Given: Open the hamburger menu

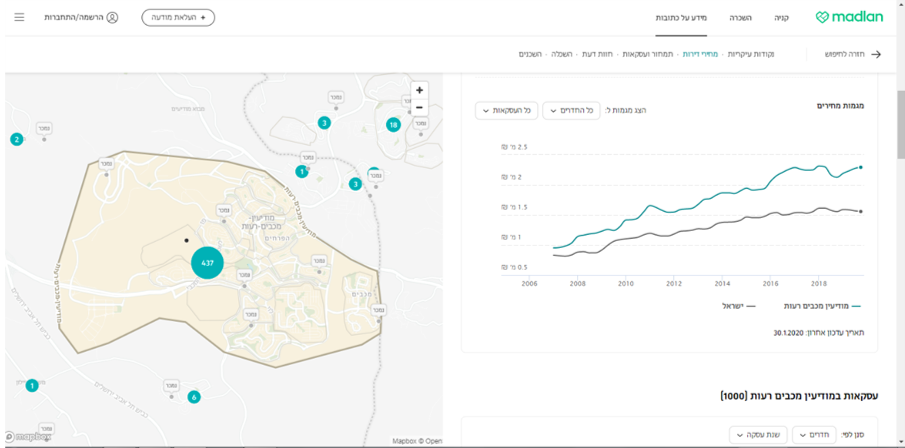Looking at the screenshot, I should (19, 17).
